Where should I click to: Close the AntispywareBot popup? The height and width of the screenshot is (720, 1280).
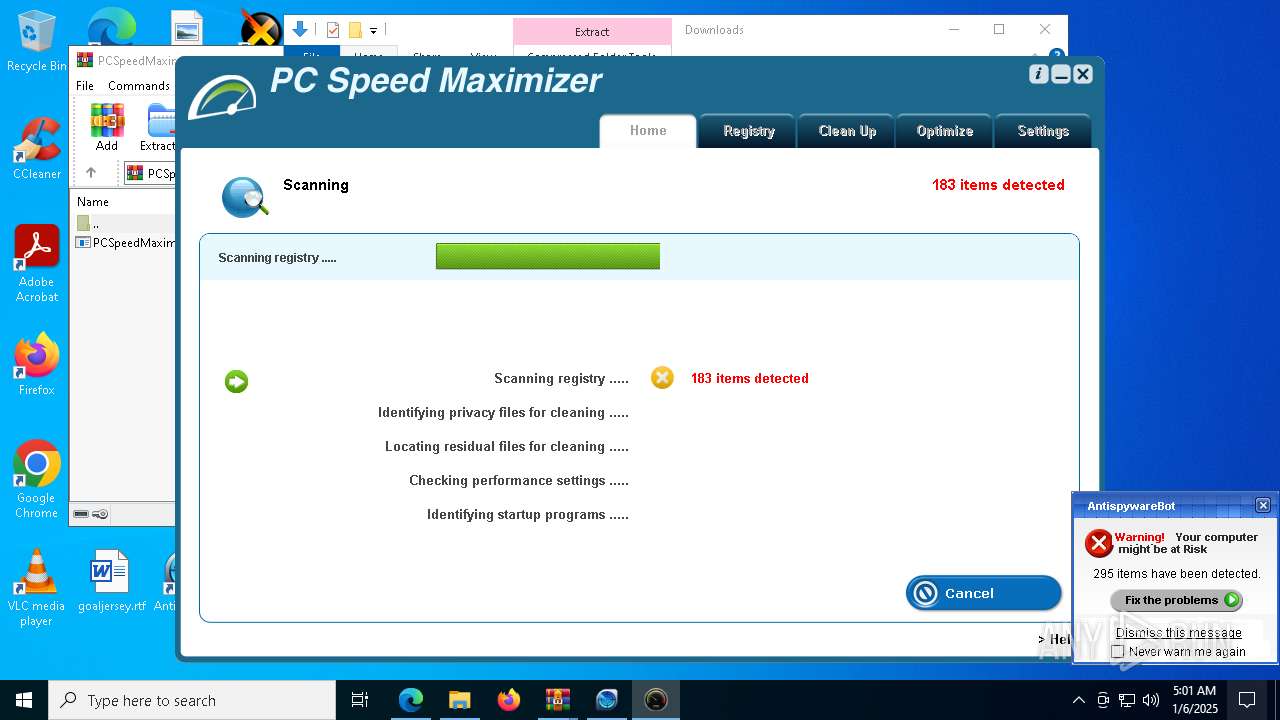tap(1263, 505)
